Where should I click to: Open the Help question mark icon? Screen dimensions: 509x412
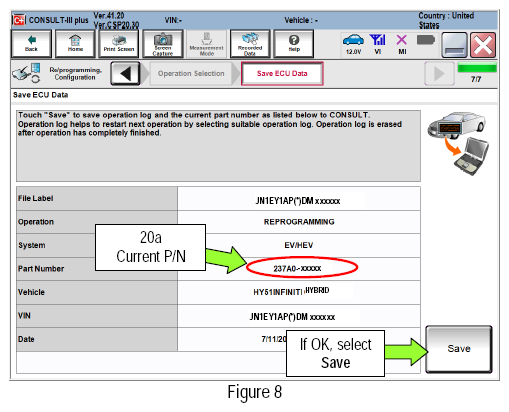(294, 44)
